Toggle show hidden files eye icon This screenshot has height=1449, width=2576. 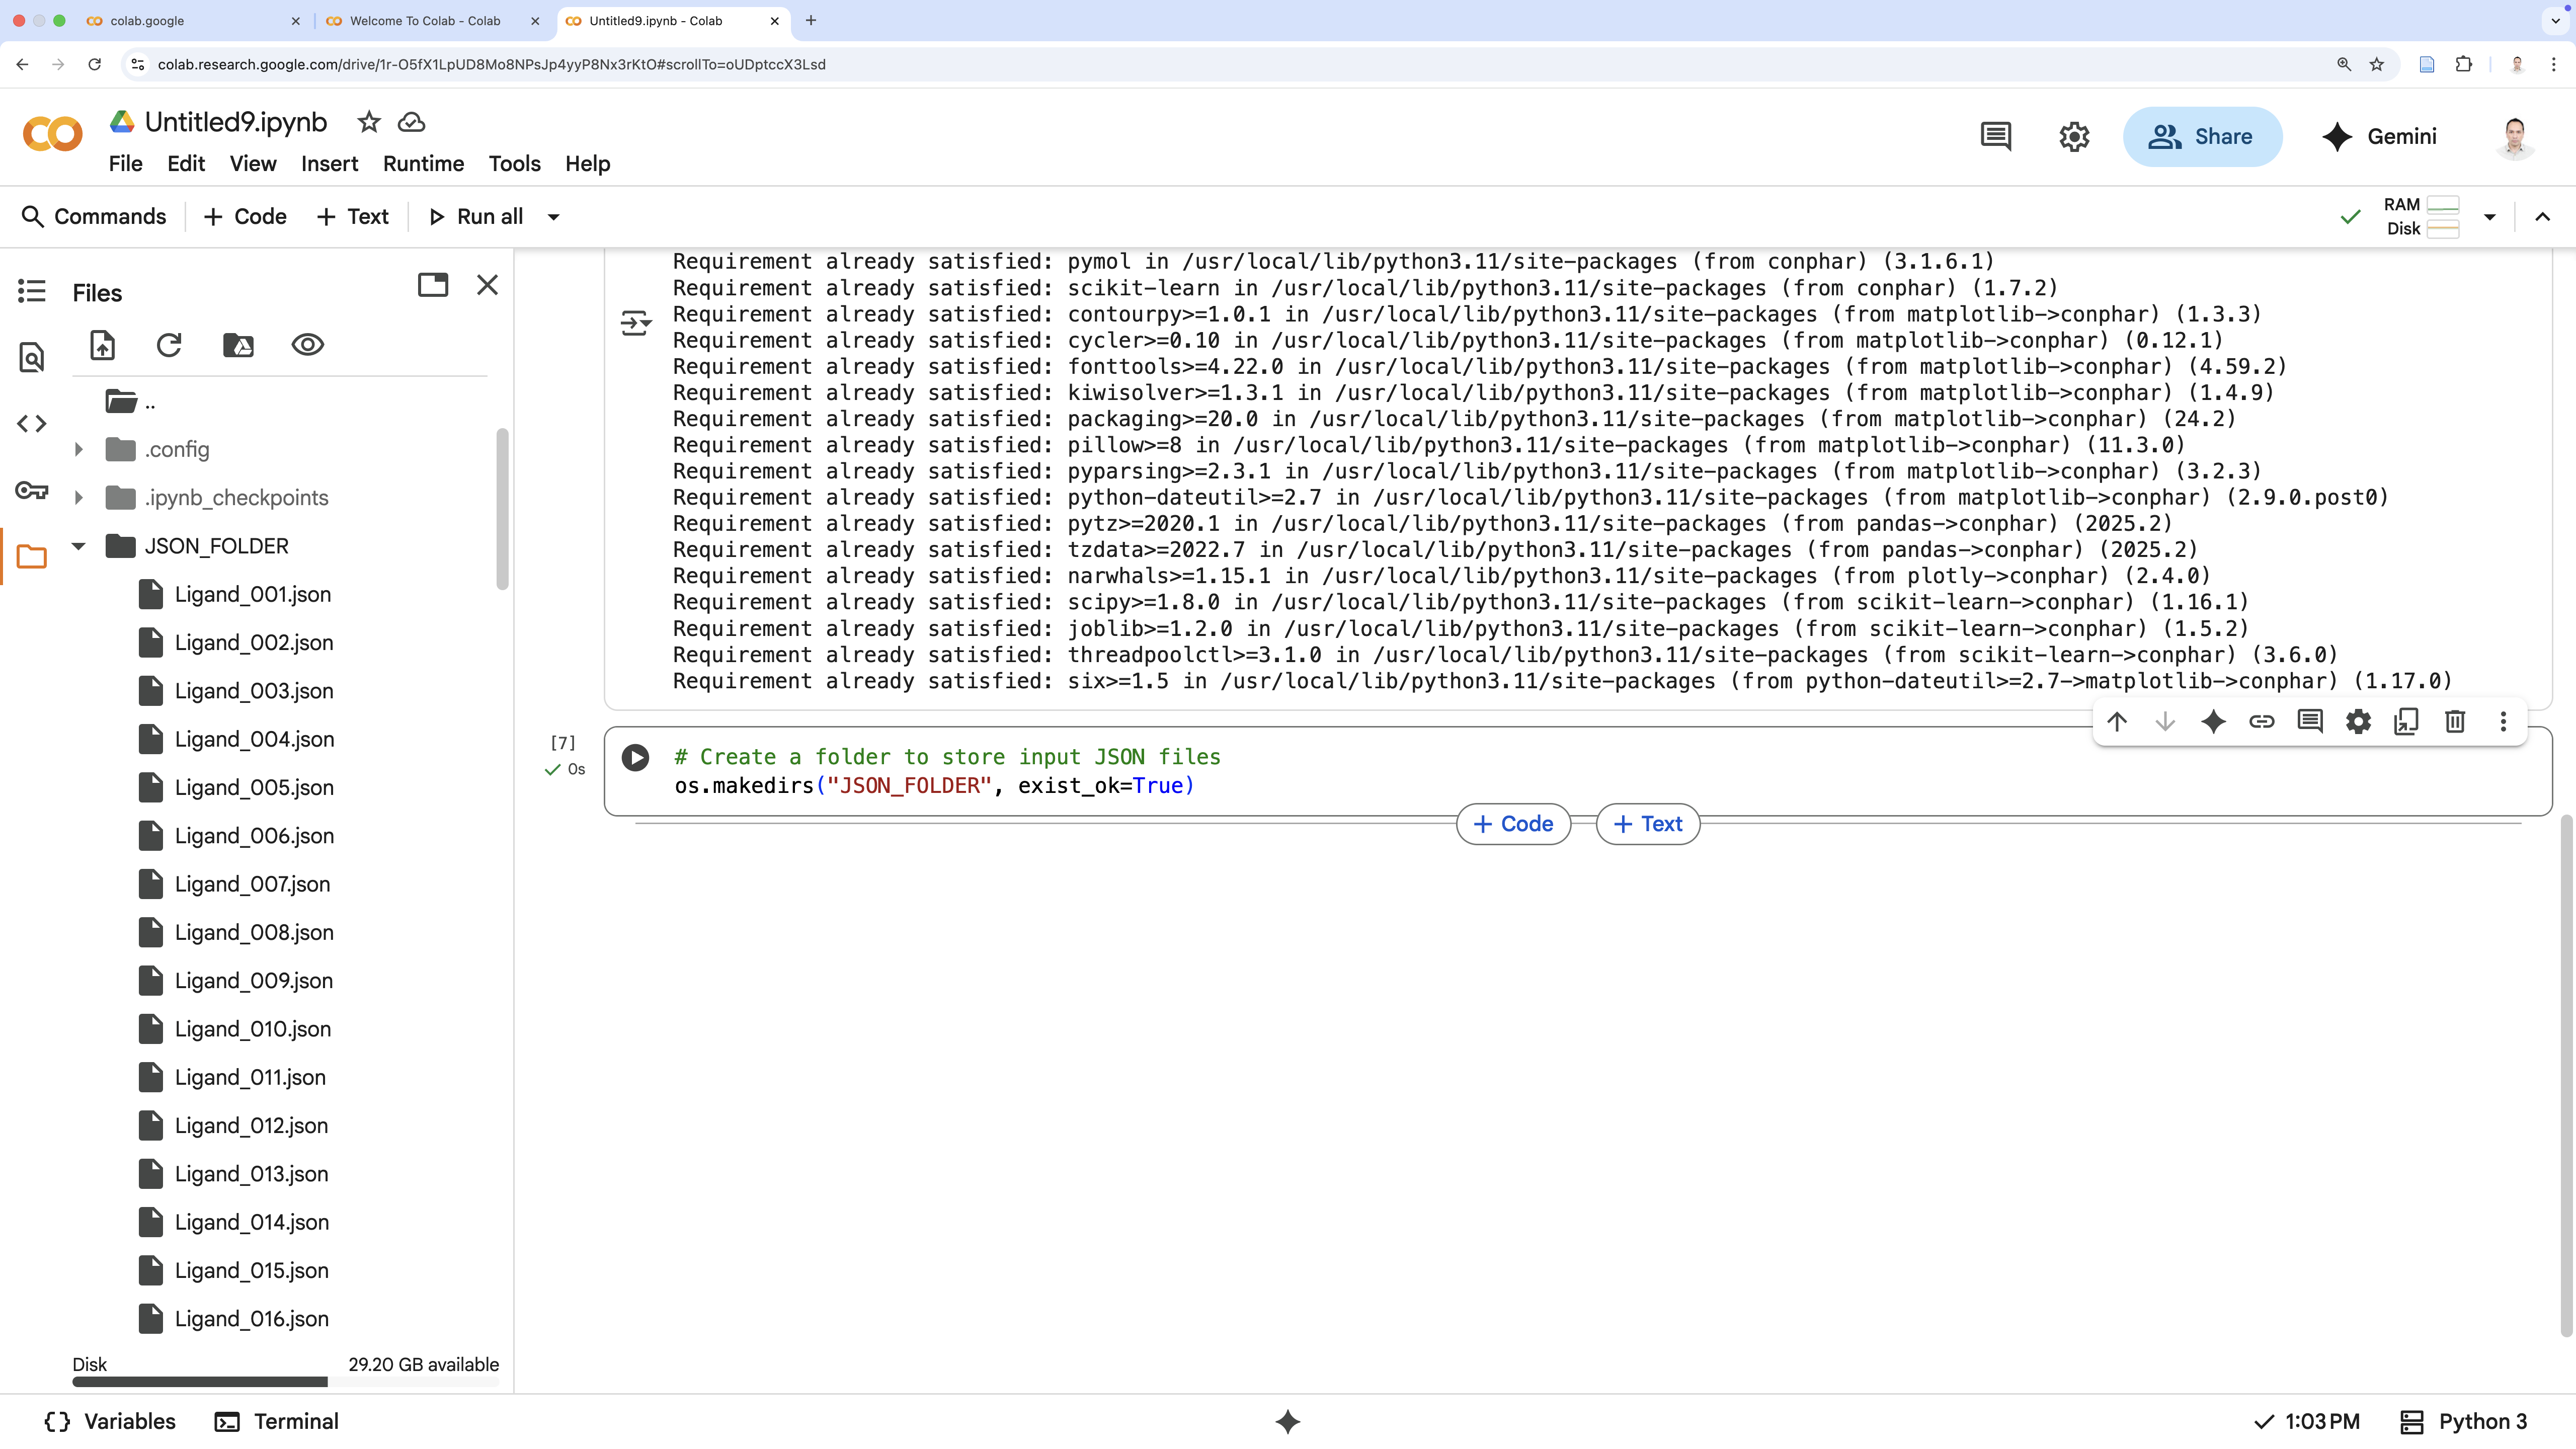click(x=307, y=345)
